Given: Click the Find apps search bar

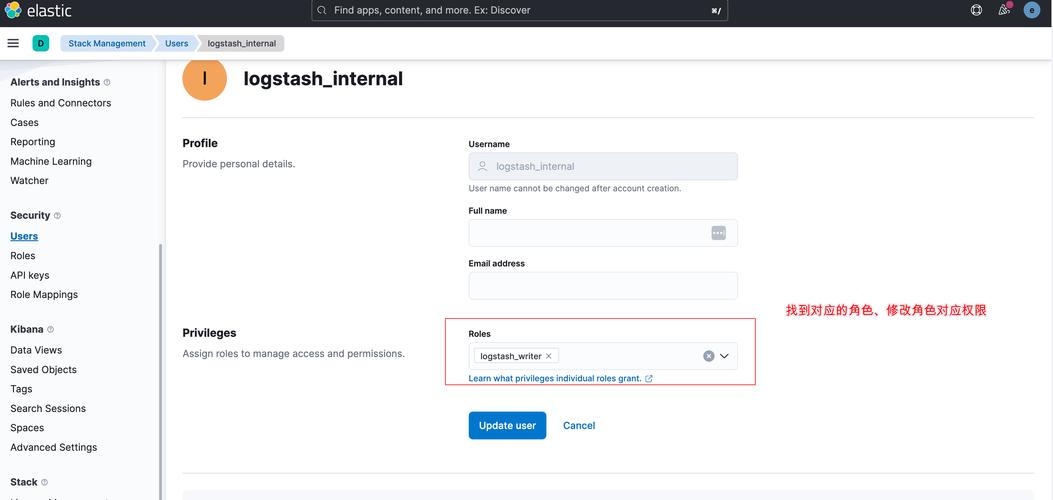Looking at the screenshot, I should pos(520,10).
